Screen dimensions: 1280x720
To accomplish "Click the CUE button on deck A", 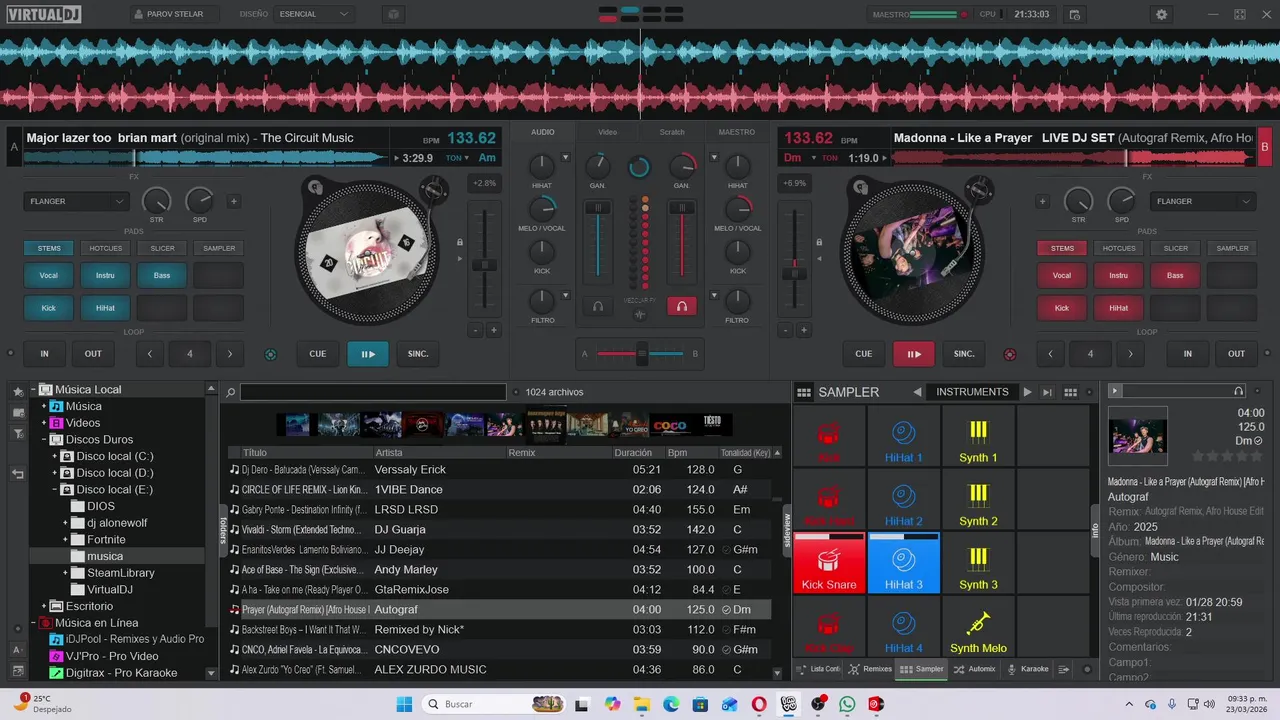I will coord(318,354).
